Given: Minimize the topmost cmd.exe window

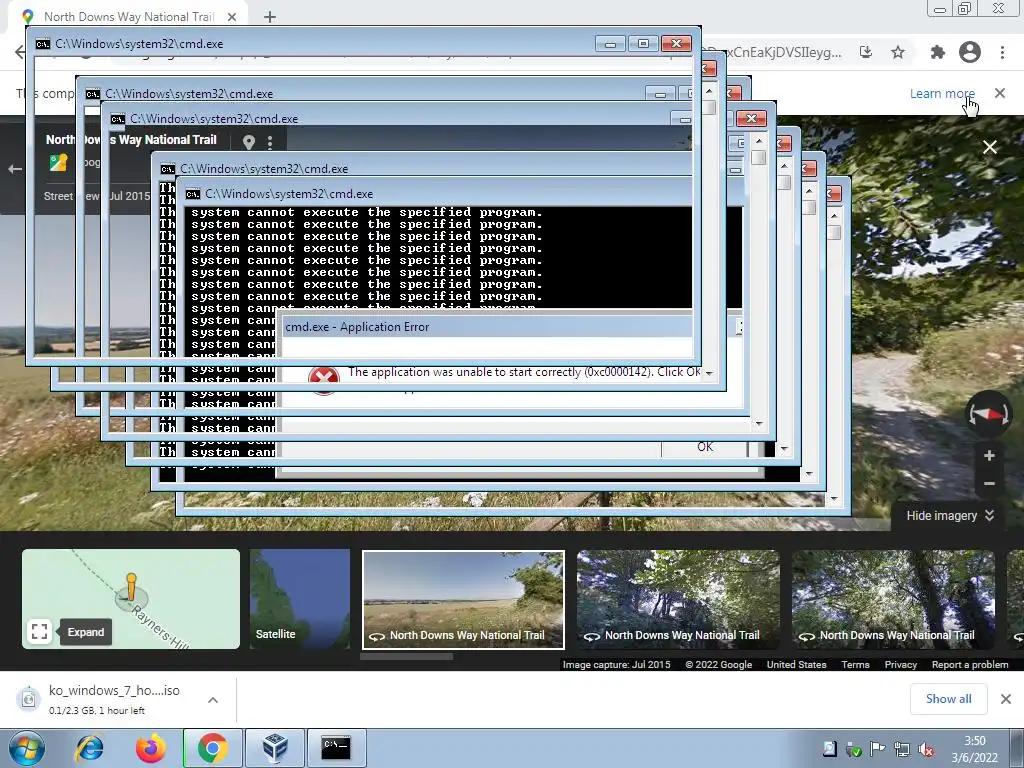Looking at the screenshot, I should tap(610, 44).
